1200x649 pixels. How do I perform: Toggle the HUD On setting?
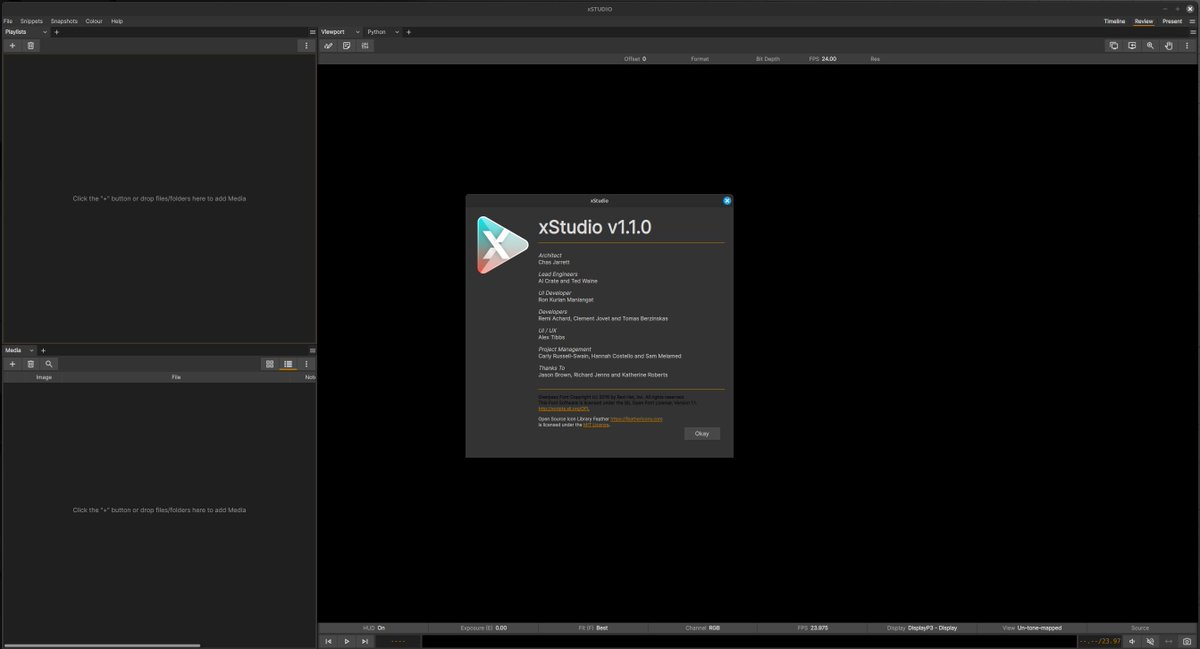[374, 628]
